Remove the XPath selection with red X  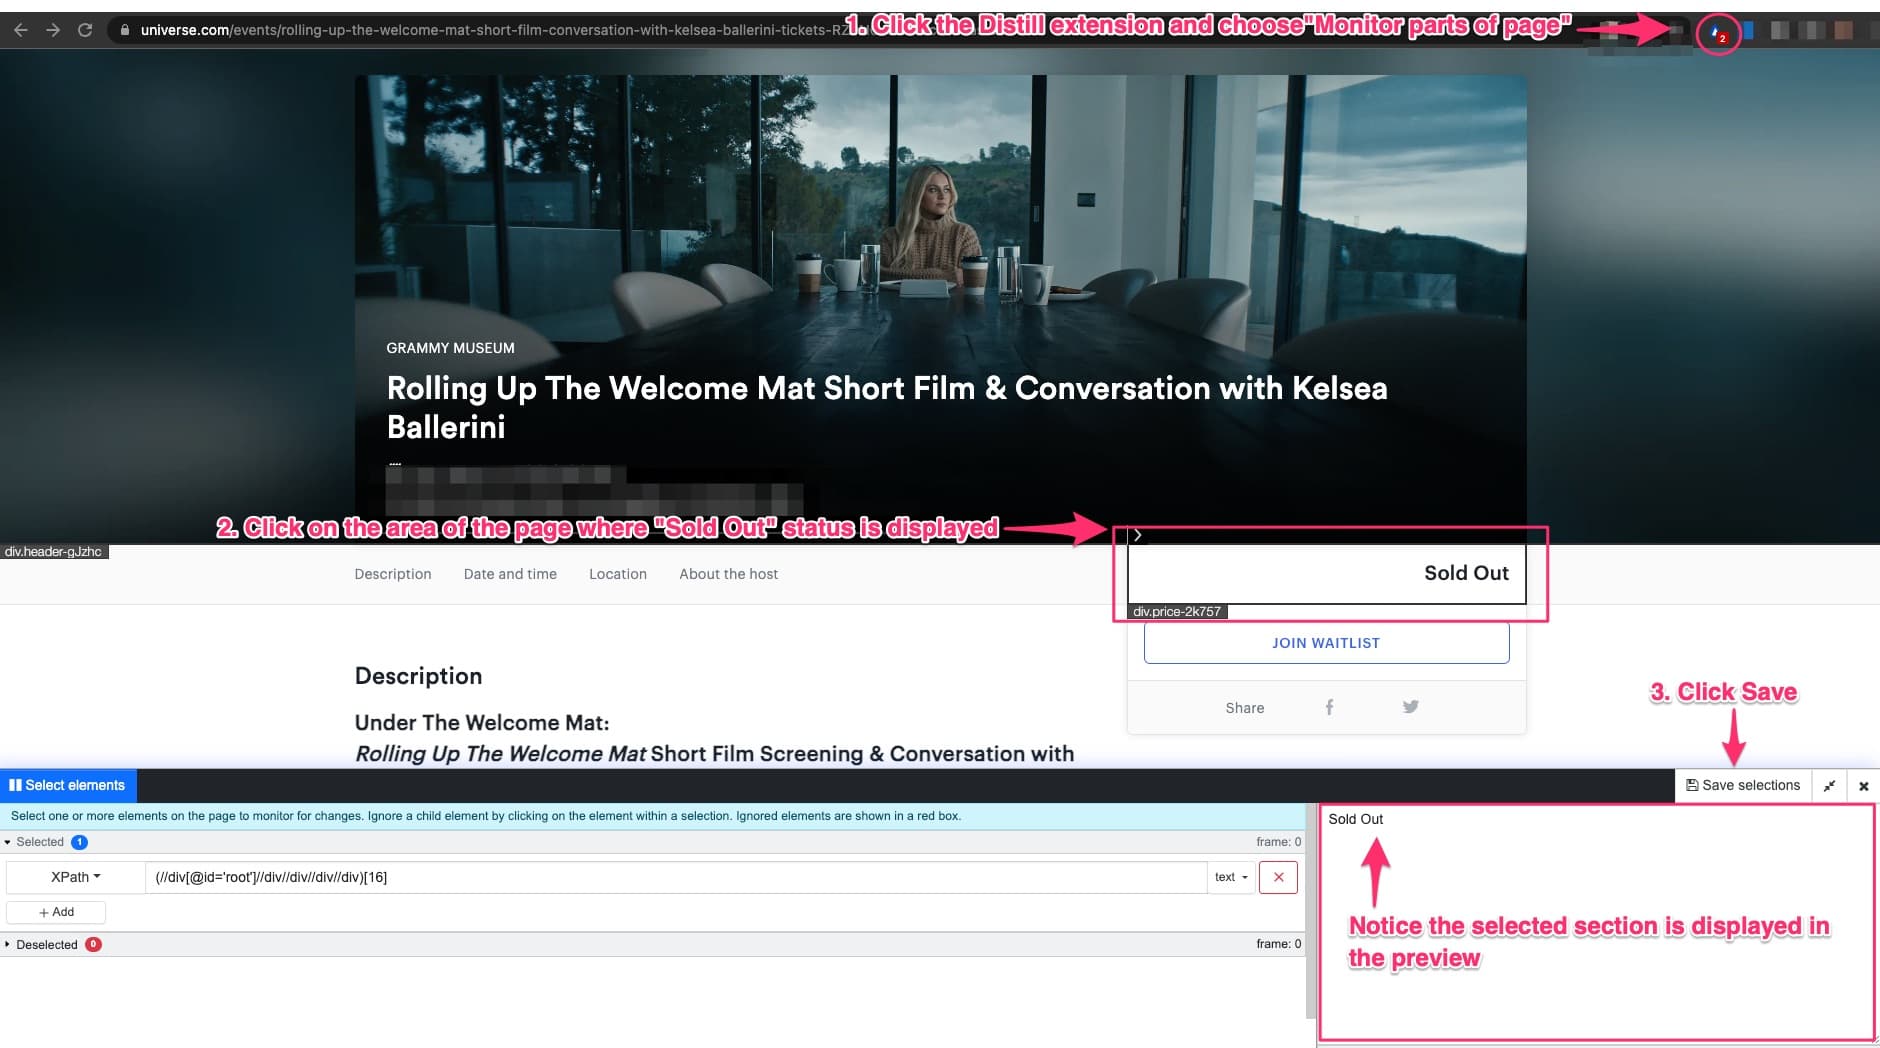coord(1278,877)
